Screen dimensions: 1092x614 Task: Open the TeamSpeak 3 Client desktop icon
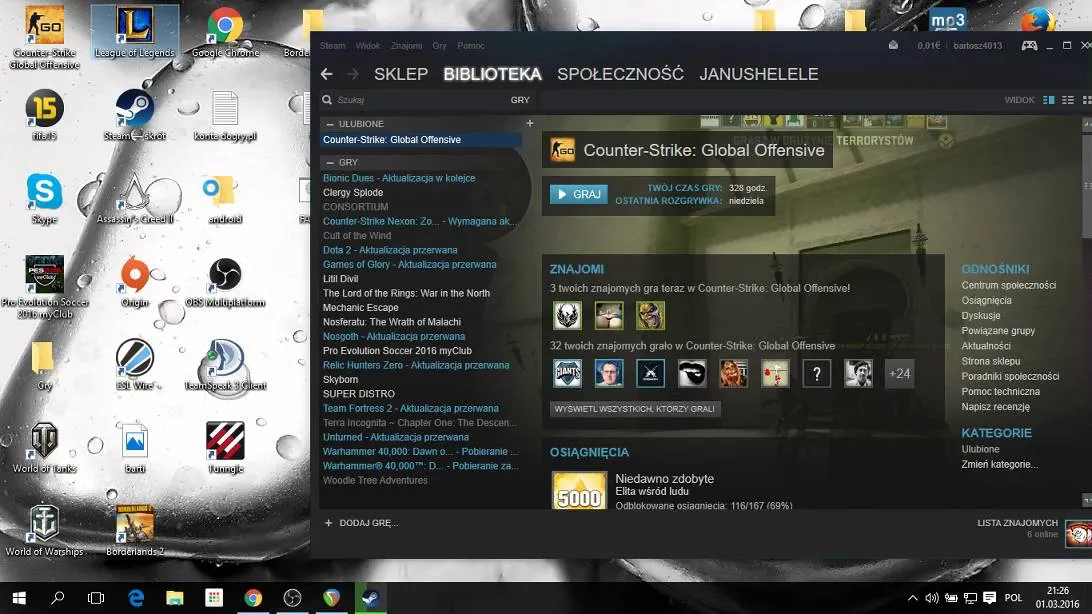pos(225,365)
